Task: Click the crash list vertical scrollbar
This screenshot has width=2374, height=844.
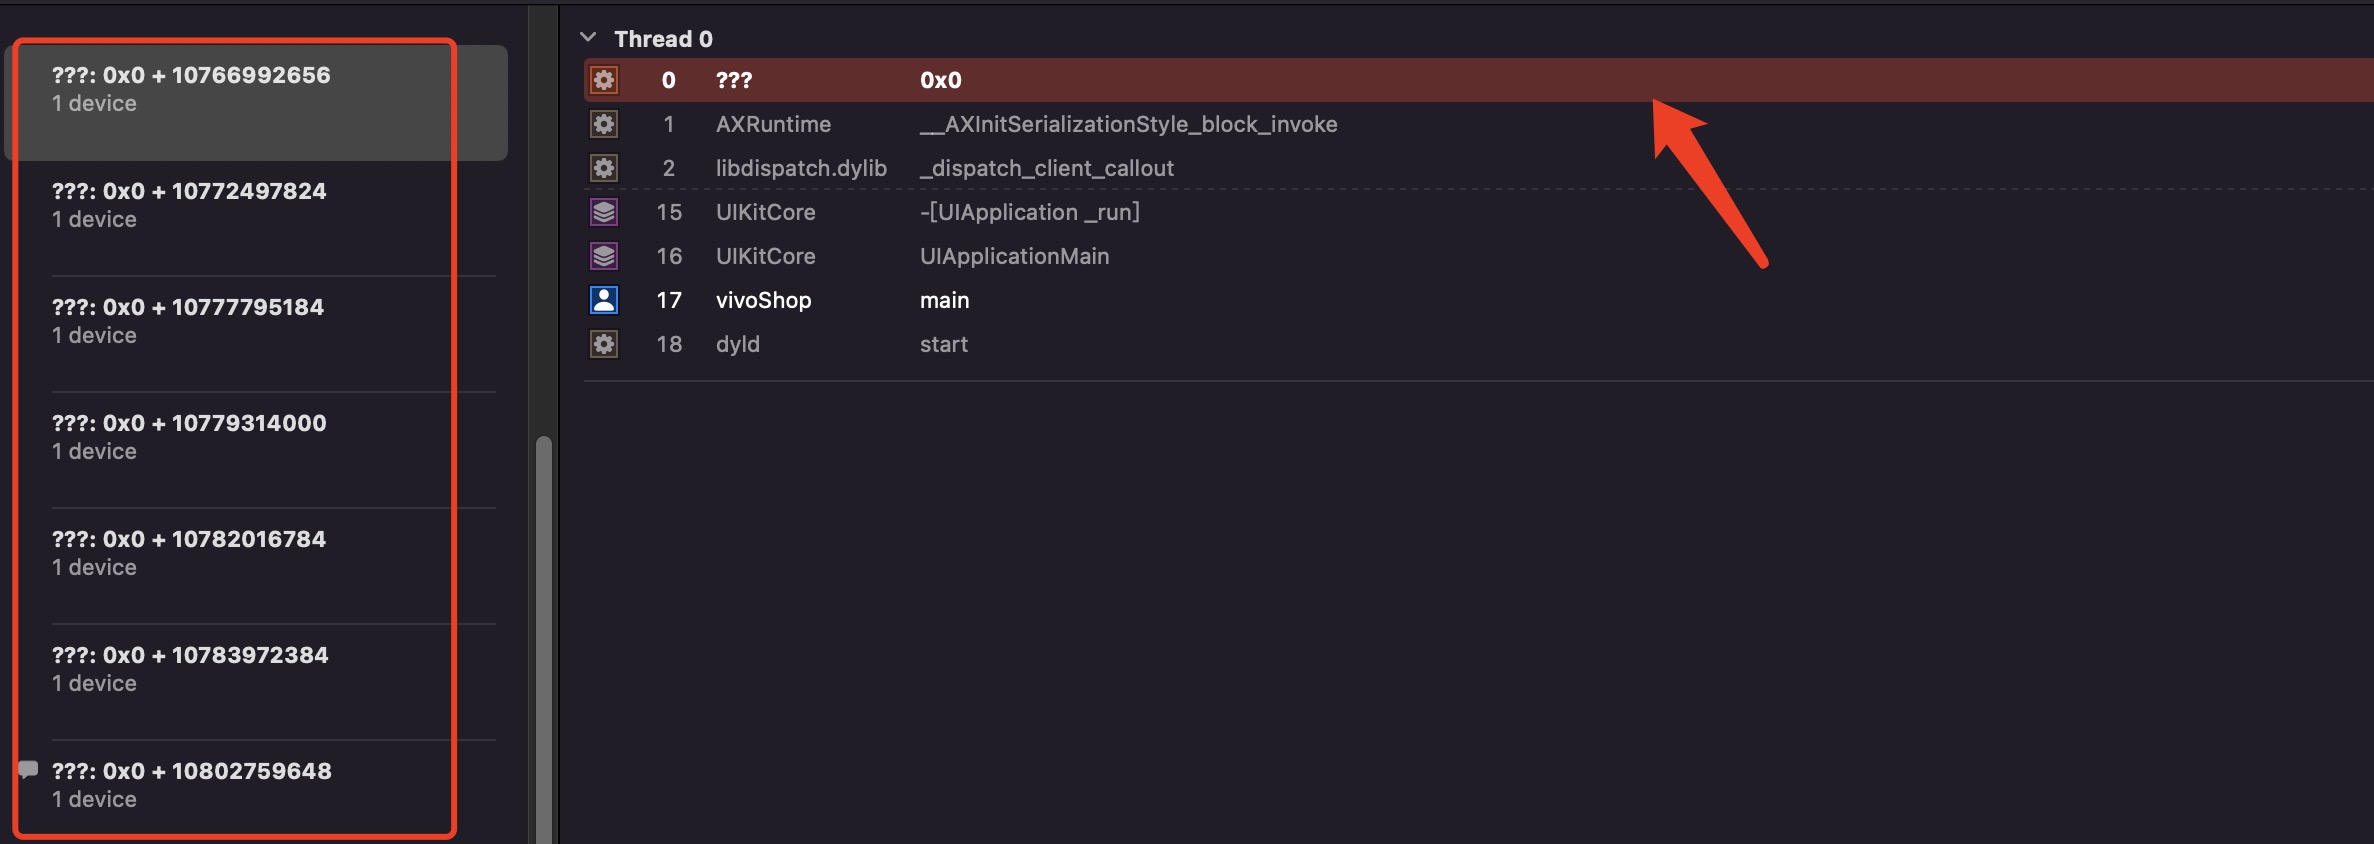Action: click(544, 640)
